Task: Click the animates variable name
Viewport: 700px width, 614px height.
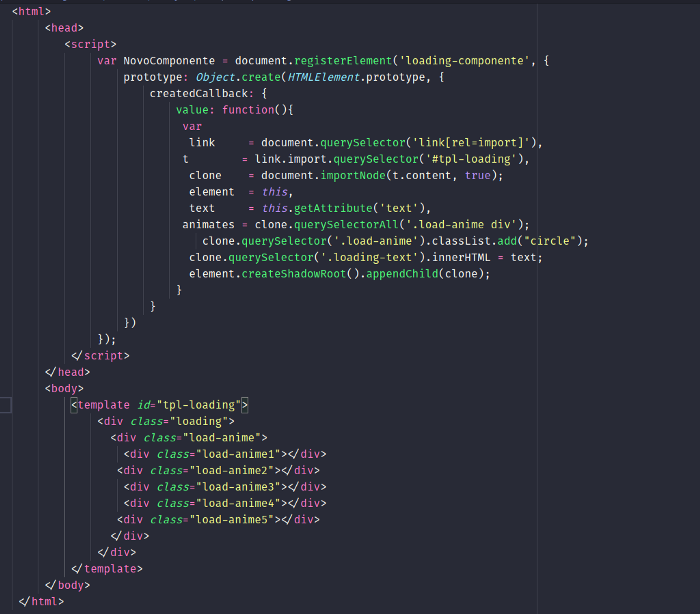Action: [208, 225]
